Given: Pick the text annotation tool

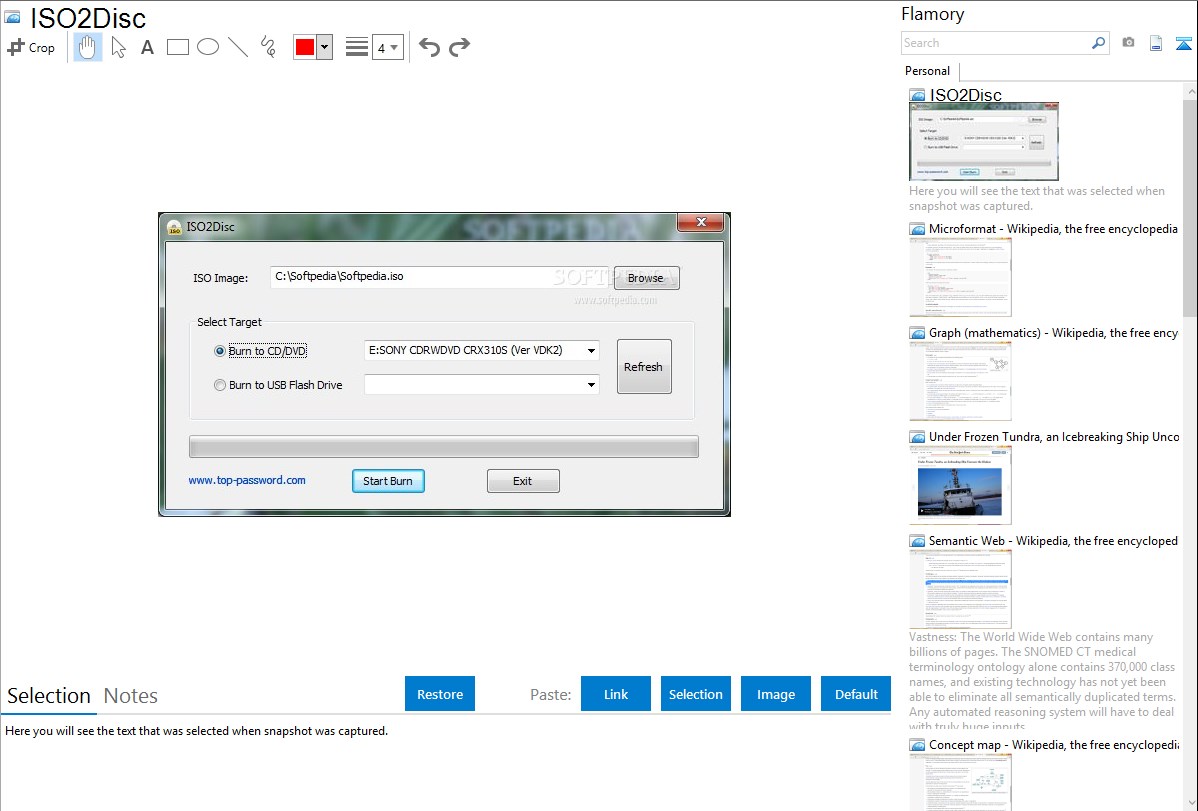Looking at the screenshot, I should pos(147,47).
